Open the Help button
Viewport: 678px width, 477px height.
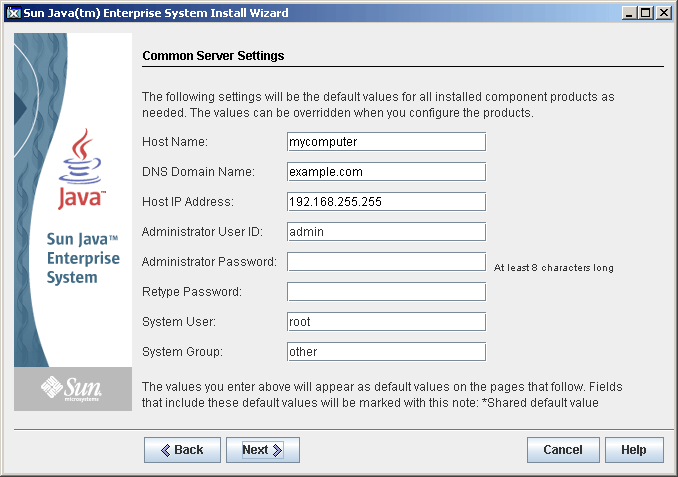pyautogui.click(x=634, y=450)
